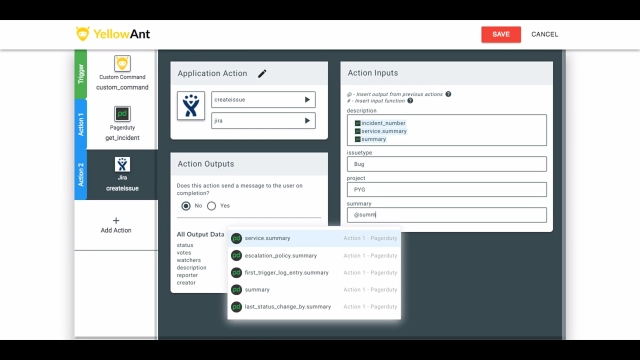
Task: Open help for insert input function
Action: coord(410,101)
